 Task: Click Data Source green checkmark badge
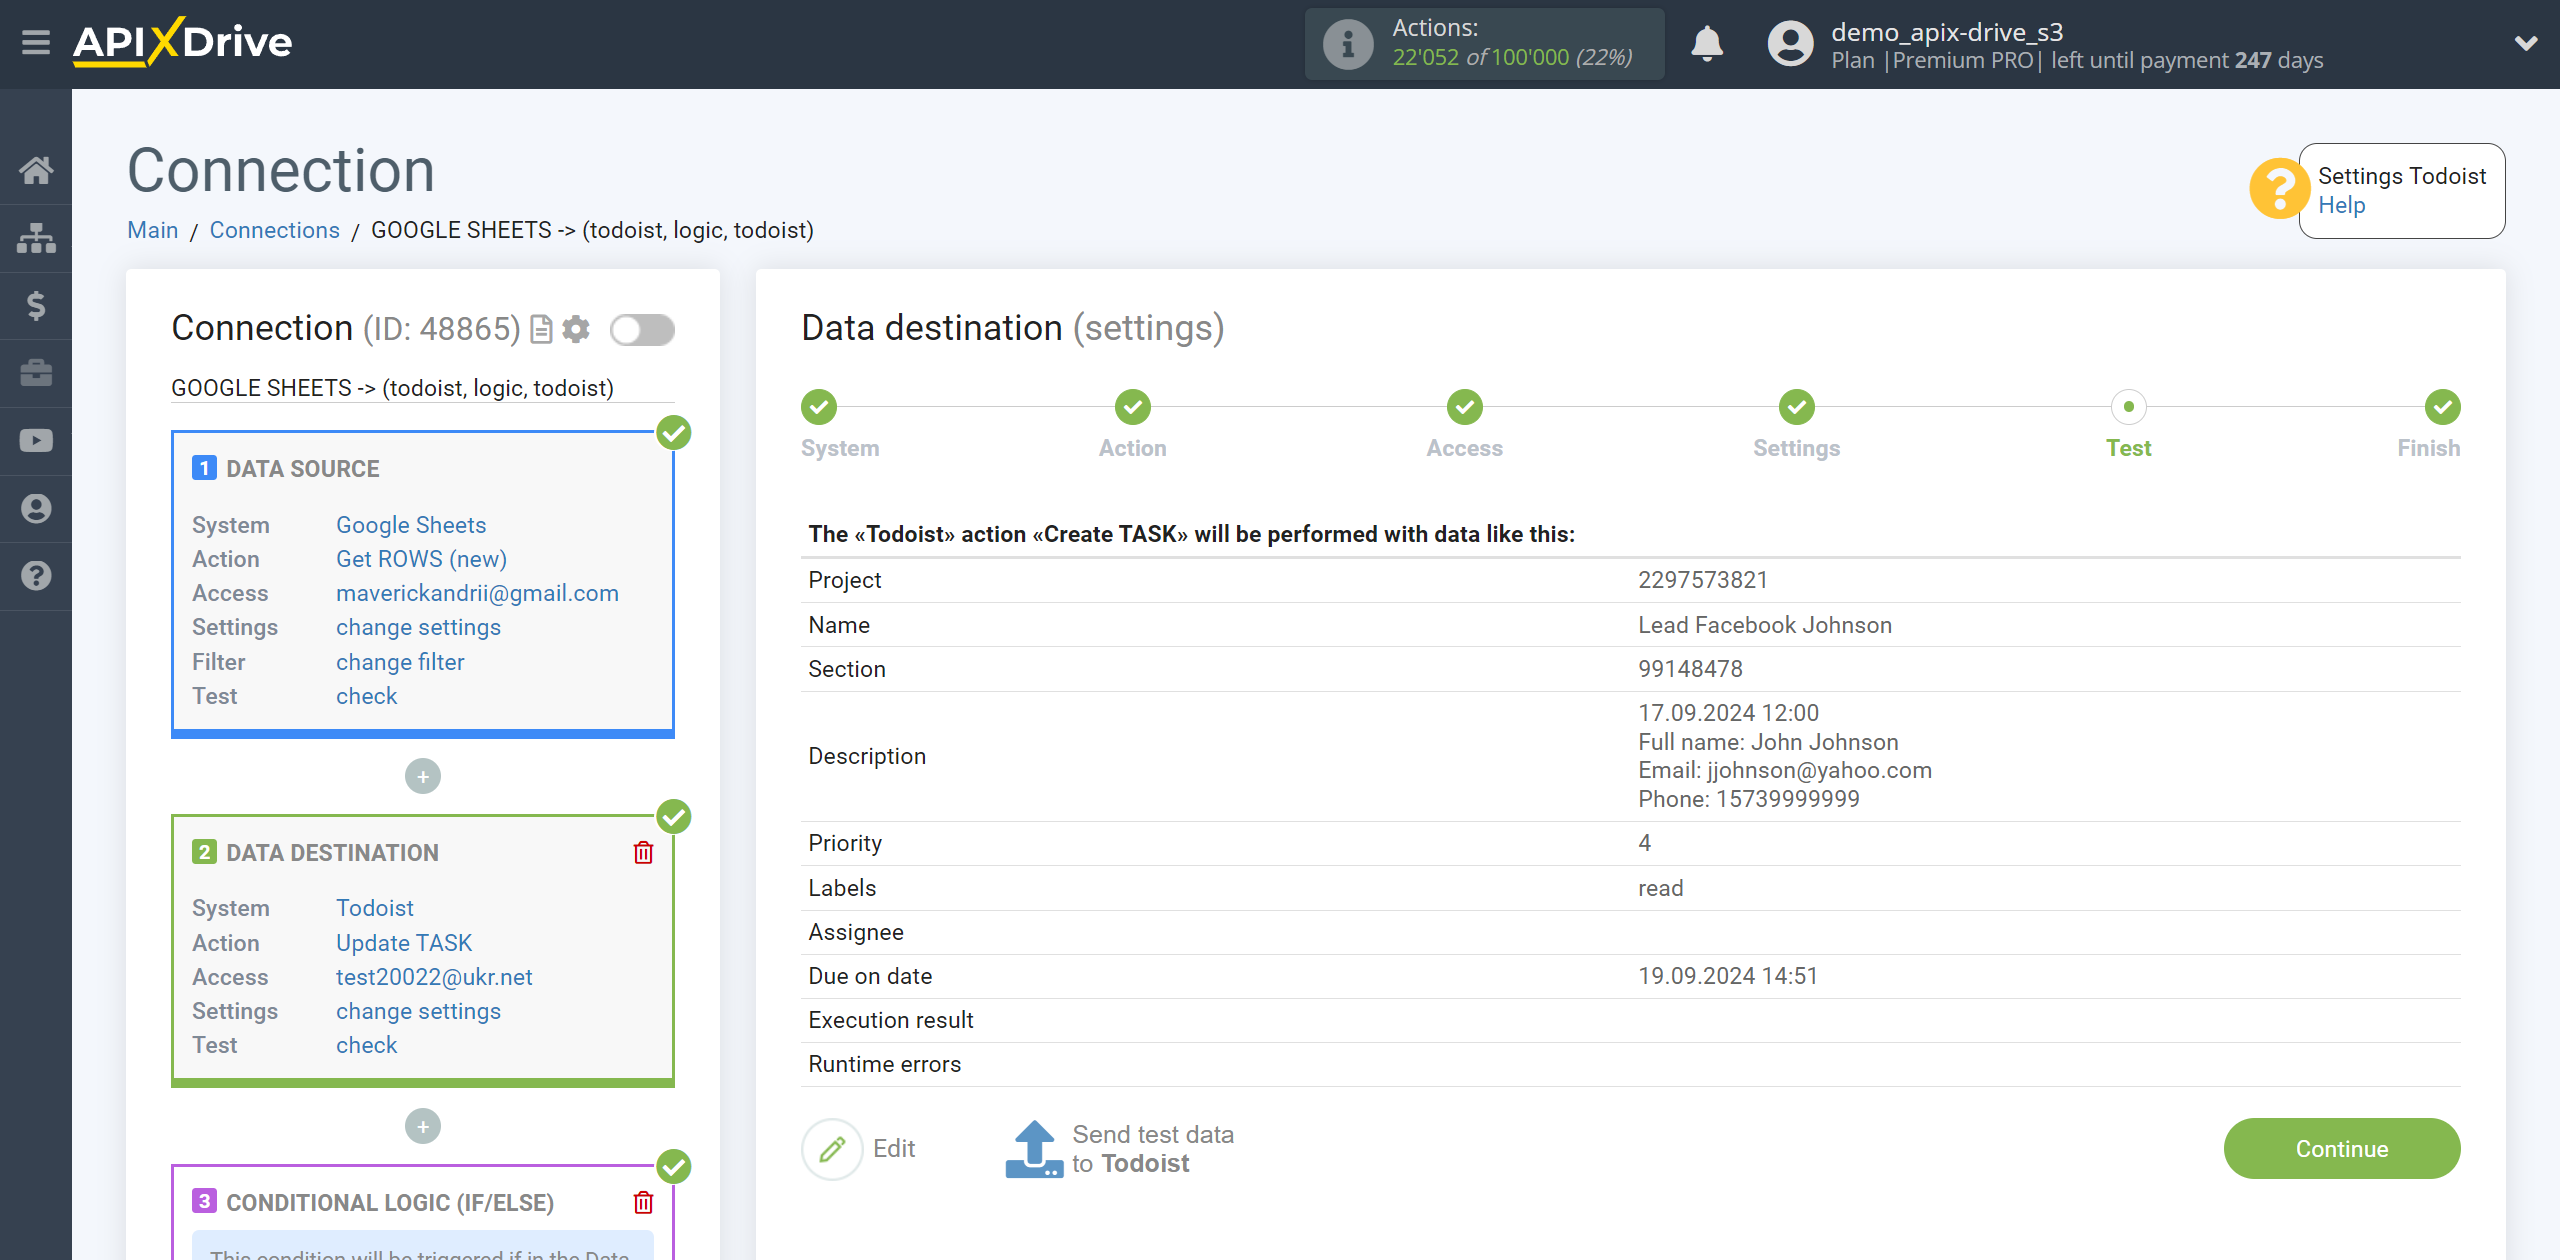pyautogui.click(x=674, y=433)
